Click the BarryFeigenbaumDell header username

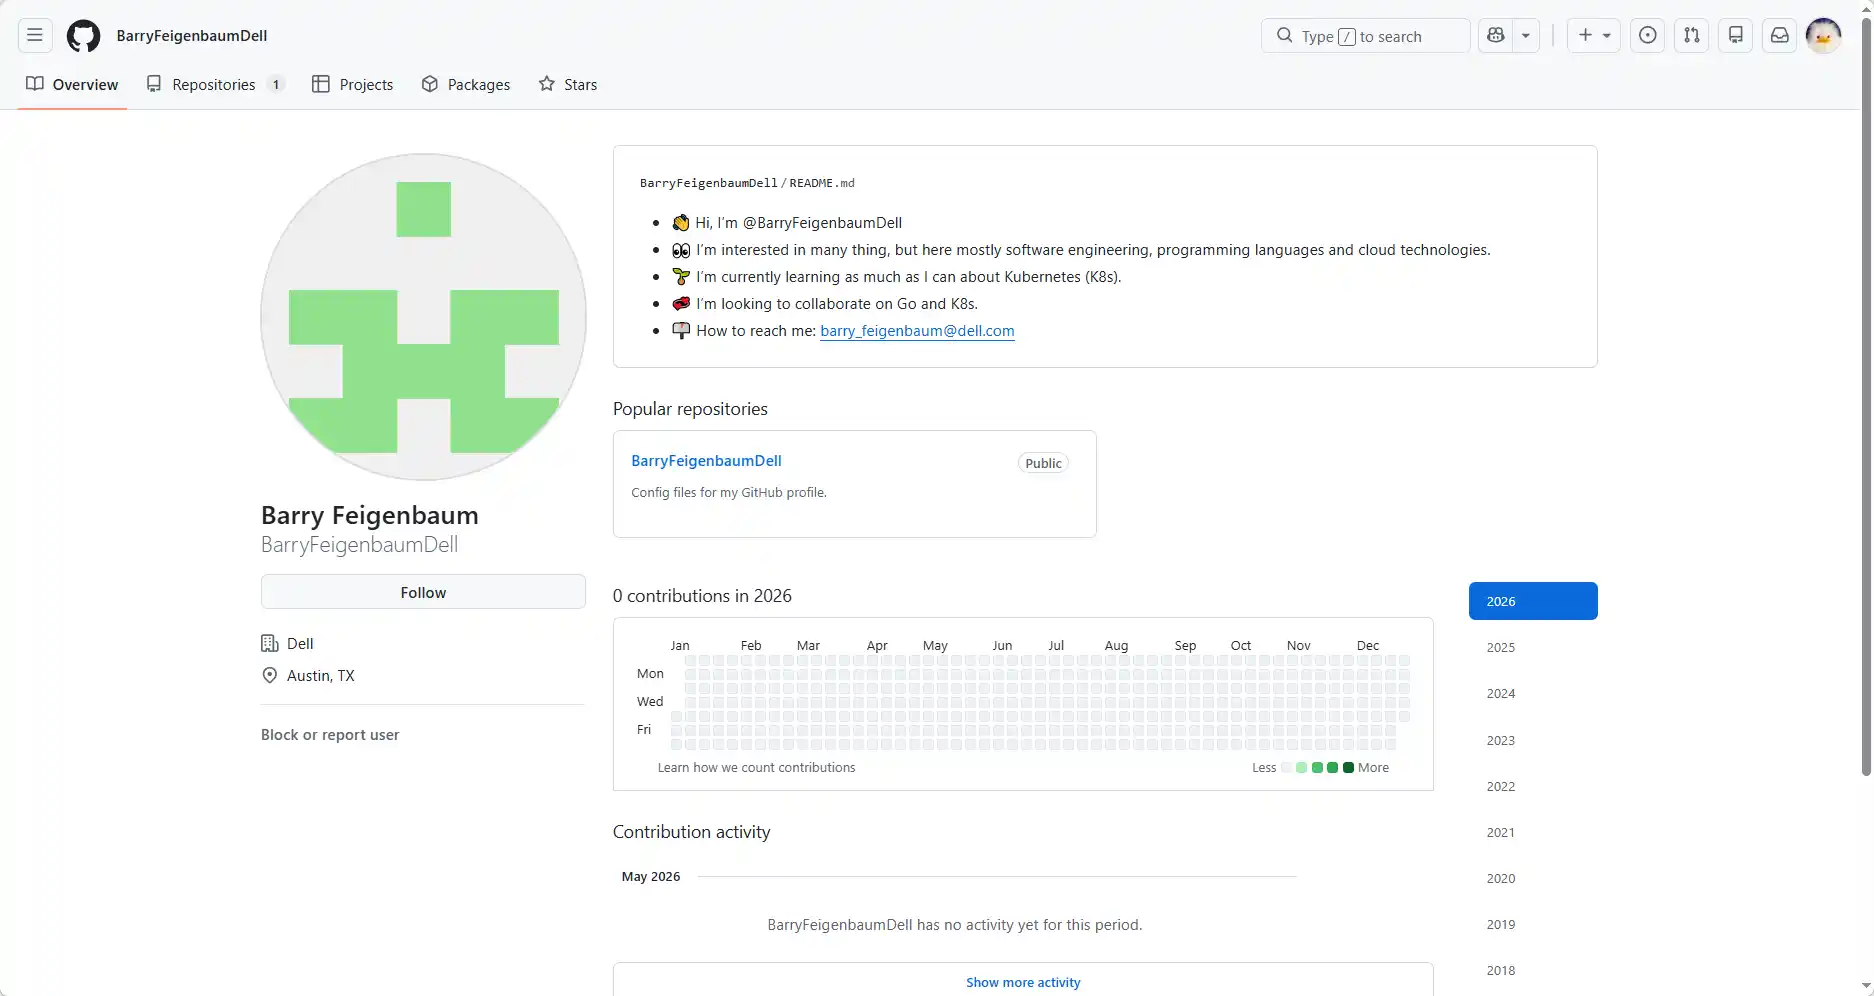click(x=192, y=36)
